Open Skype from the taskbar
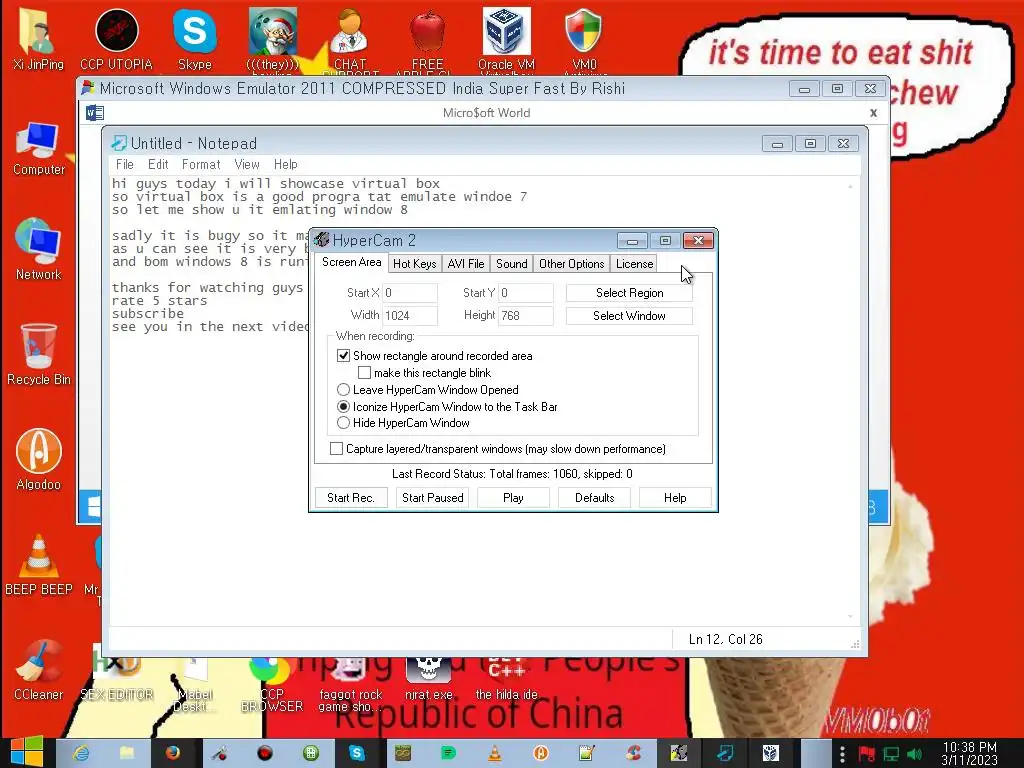Screen dimensions: 1024x768 [357, 753]
